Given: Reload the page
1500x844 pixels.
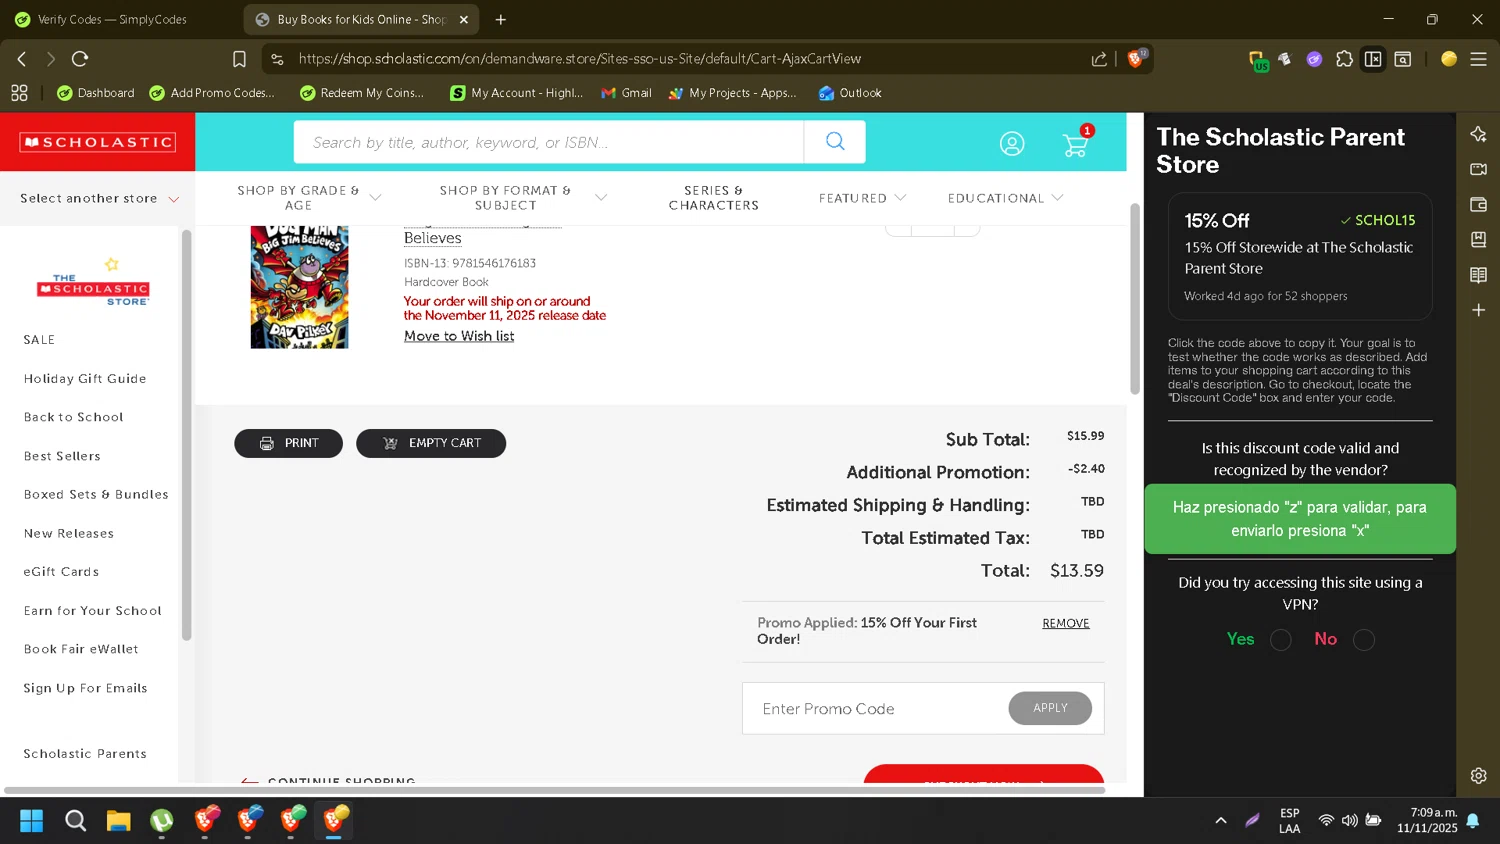Looking at the screenshot, I should 81,59.
